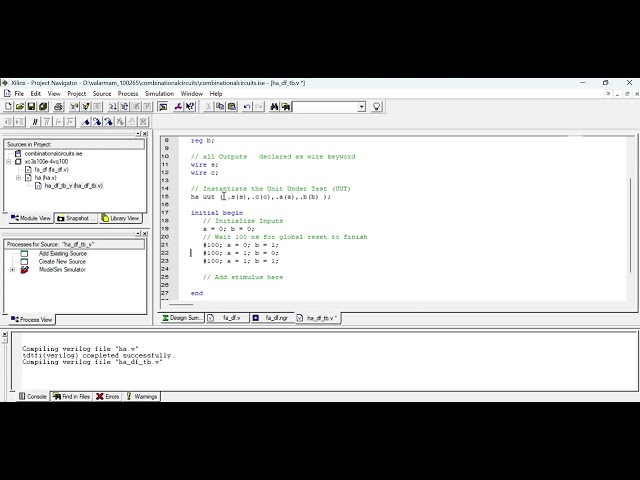Show the Find in Files tab
Screen dimensions: 640x480
coord(71,396)
